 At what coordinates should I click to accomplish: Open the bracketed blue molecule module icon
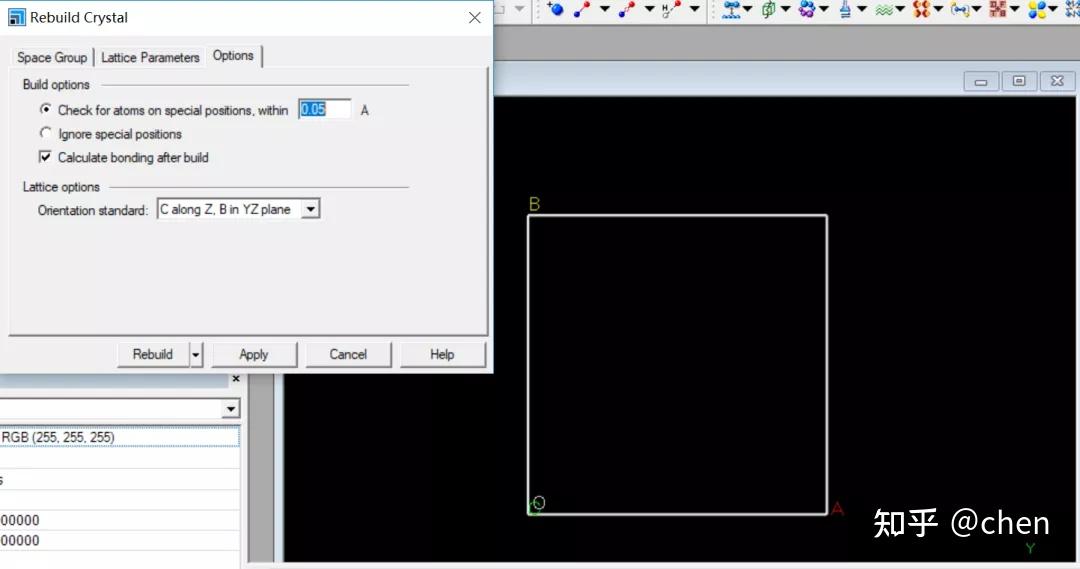pos(959,9)
